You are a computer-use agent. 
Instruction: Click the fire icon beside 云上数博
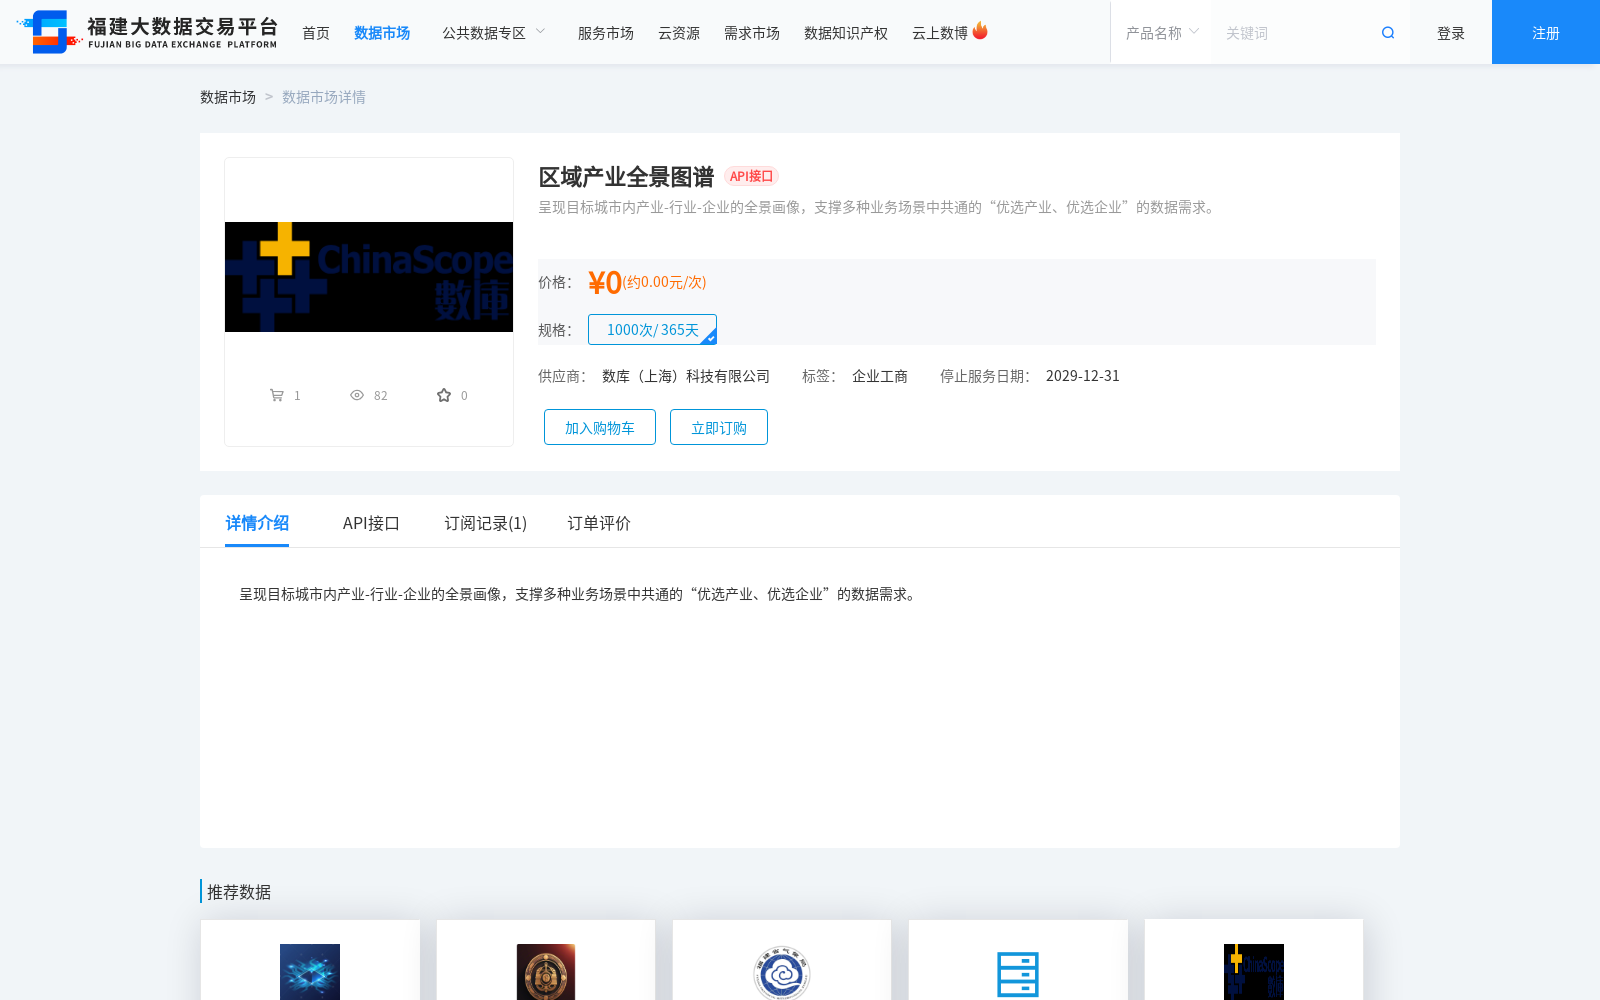[x=980, y=31]
